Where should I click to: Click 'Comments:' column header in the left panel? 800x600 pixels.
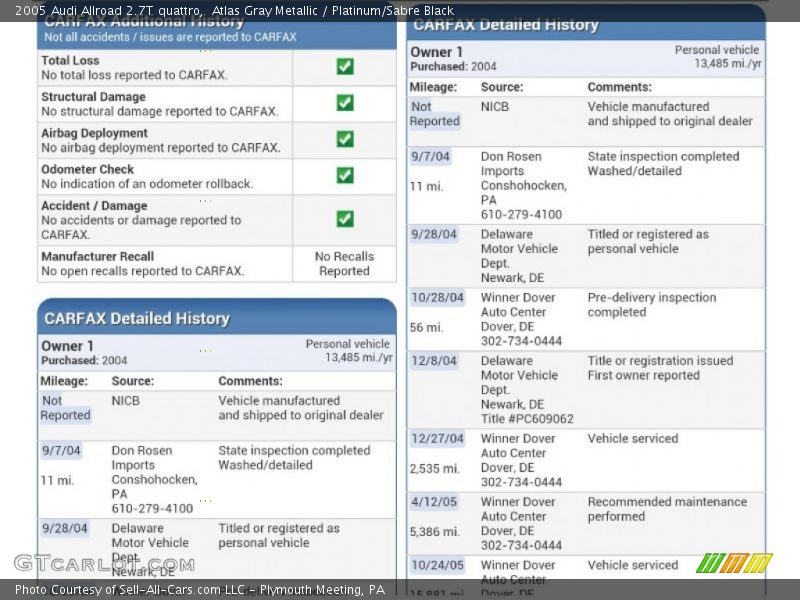tap(250, 381)
